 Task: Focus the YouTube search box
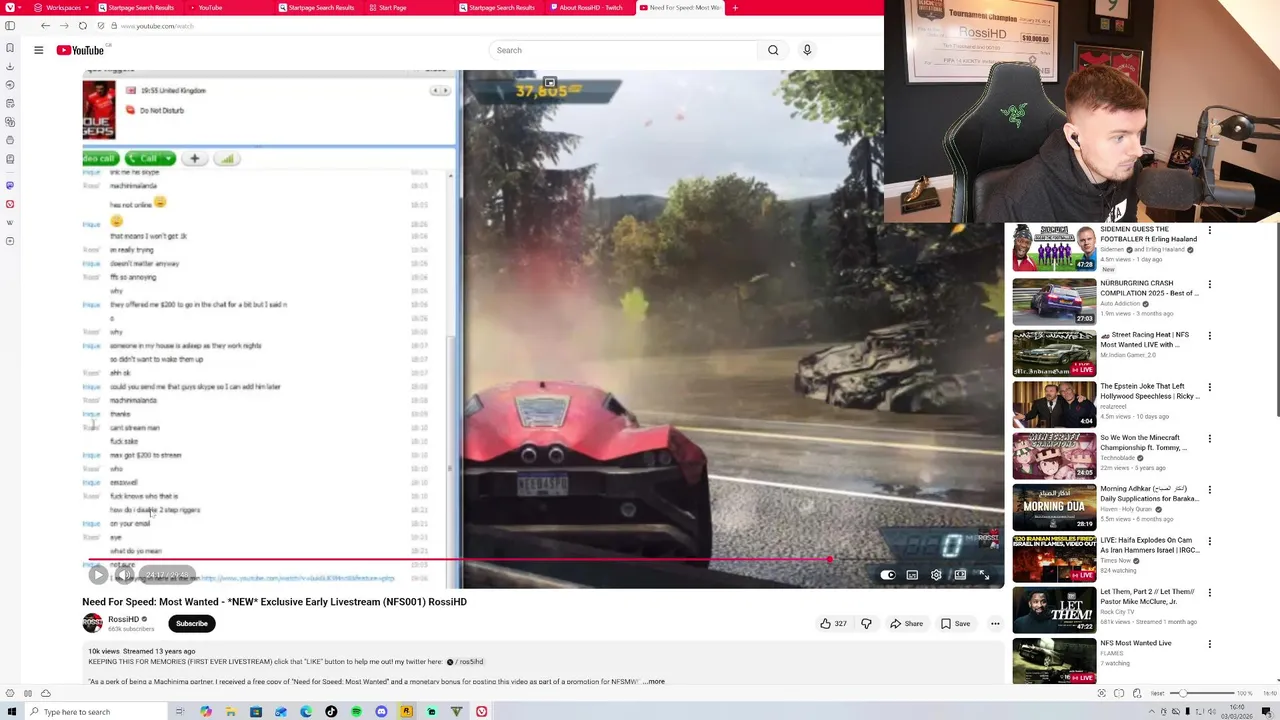point(625,50)
